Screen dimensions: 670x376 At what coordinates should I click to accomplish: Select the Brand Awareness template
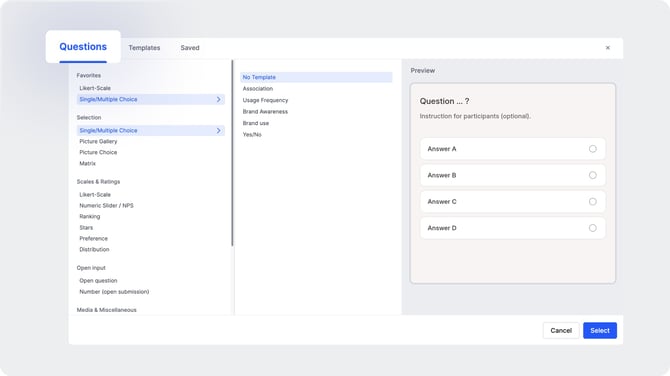coord(265,112)
